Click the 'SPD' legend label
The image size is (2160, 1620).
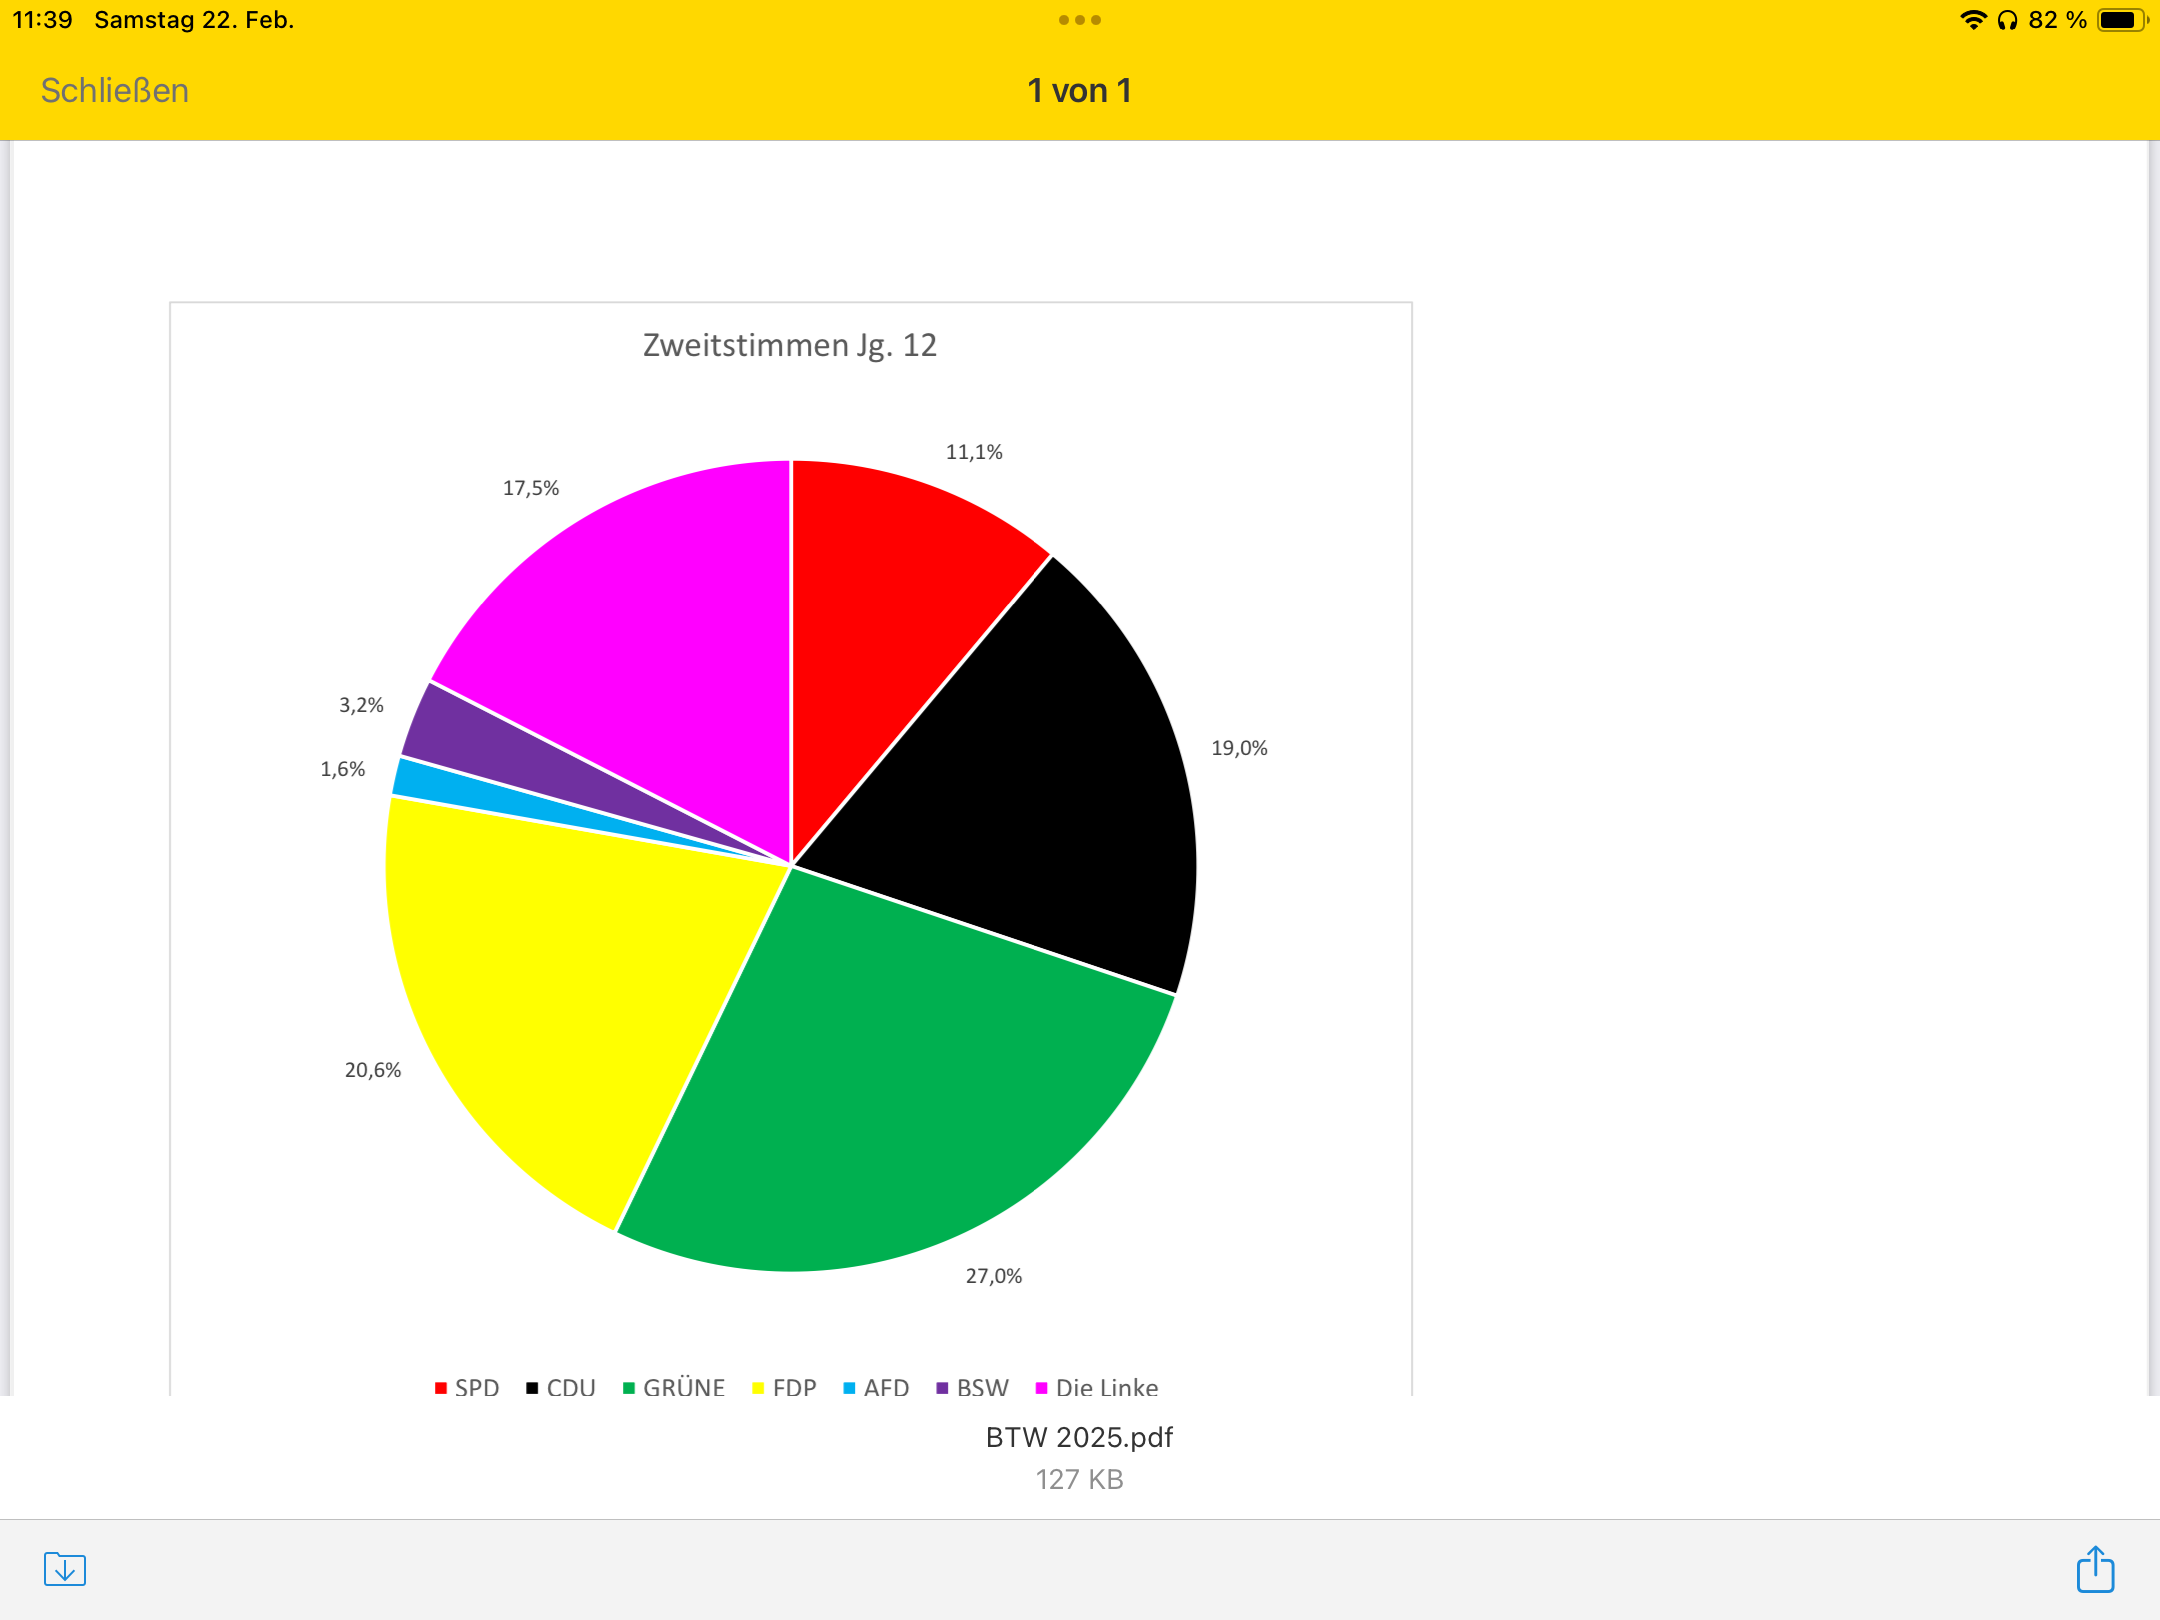click(477, 1387)
